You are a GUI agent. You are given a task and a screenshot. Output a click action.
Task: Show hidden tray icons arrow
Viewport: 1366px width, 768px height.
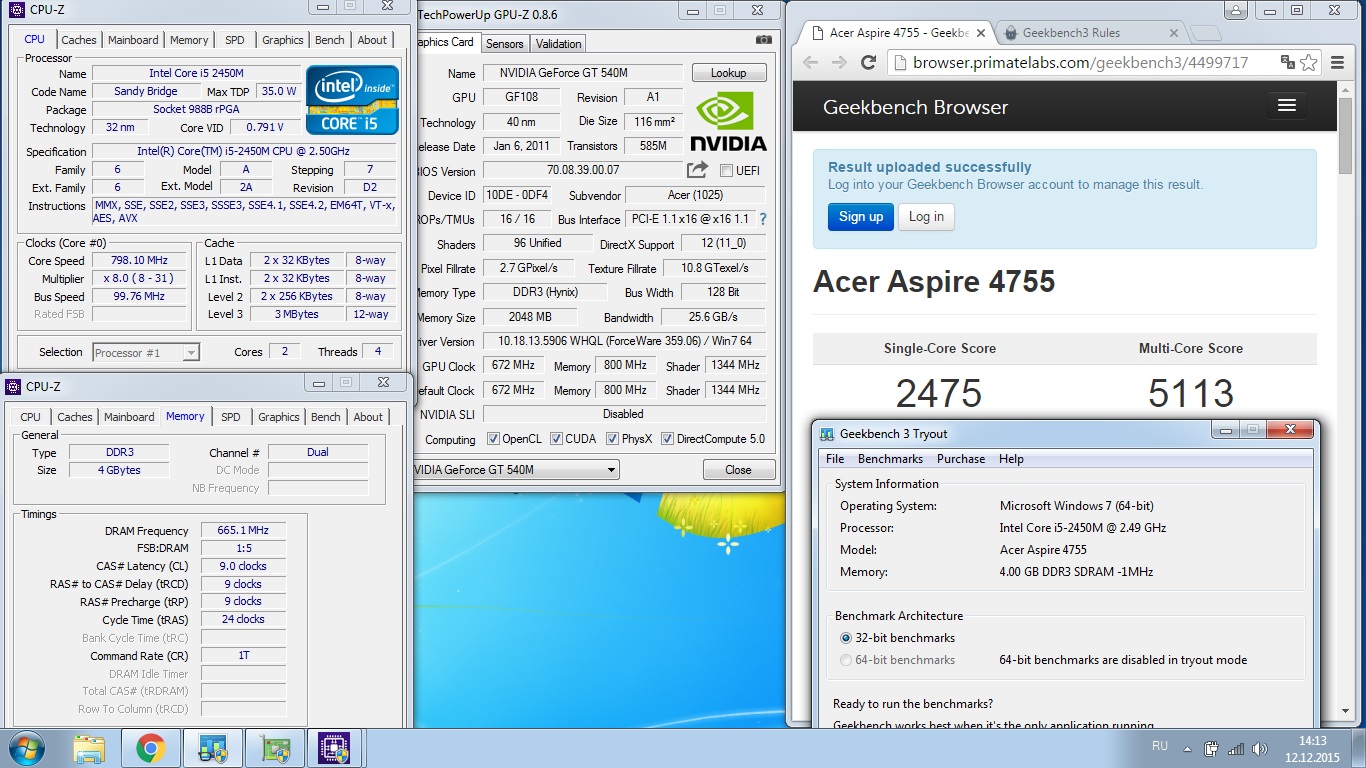coord(1187,748)
